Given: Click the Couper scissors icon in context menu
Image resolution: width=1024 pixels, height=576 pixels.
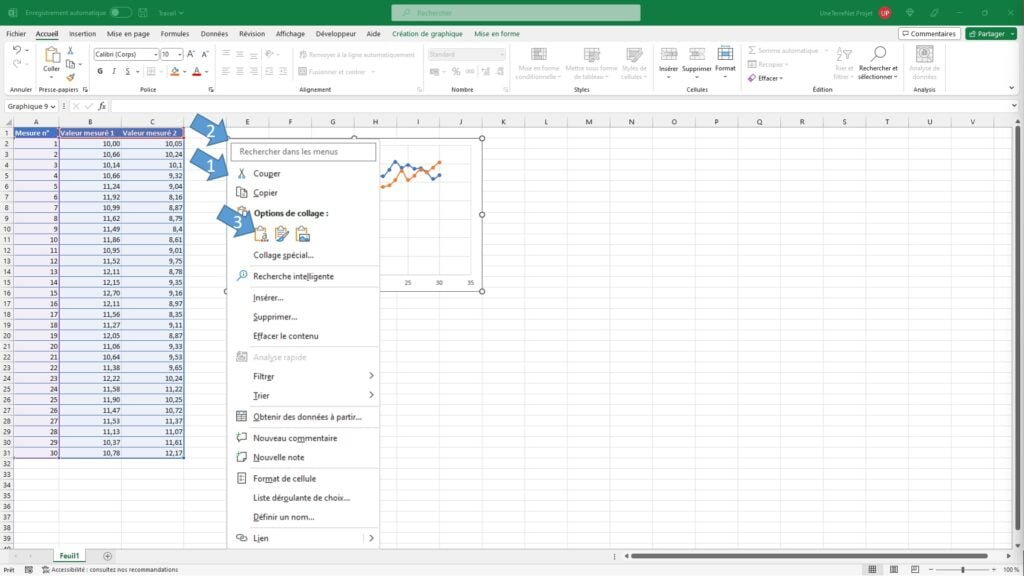Looking at the screenshot, I should 241,173.
